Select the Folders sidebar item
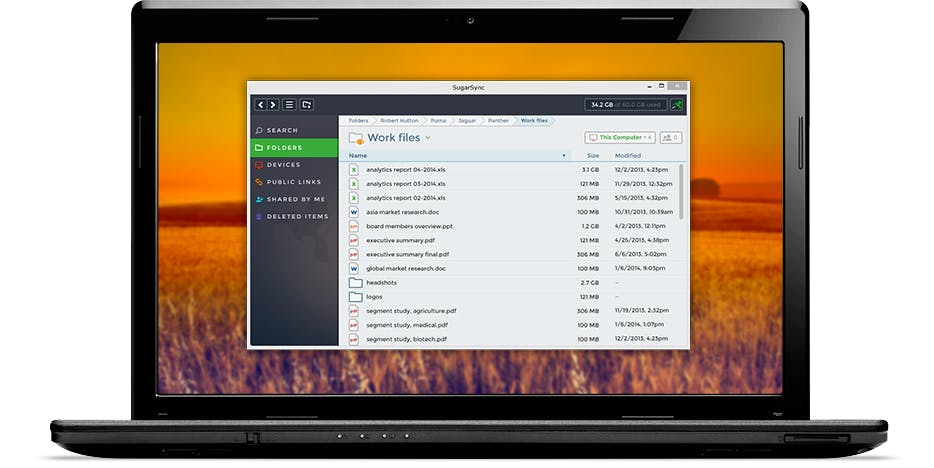Screen dimensions: 934x468 click(x=294, y=148)
